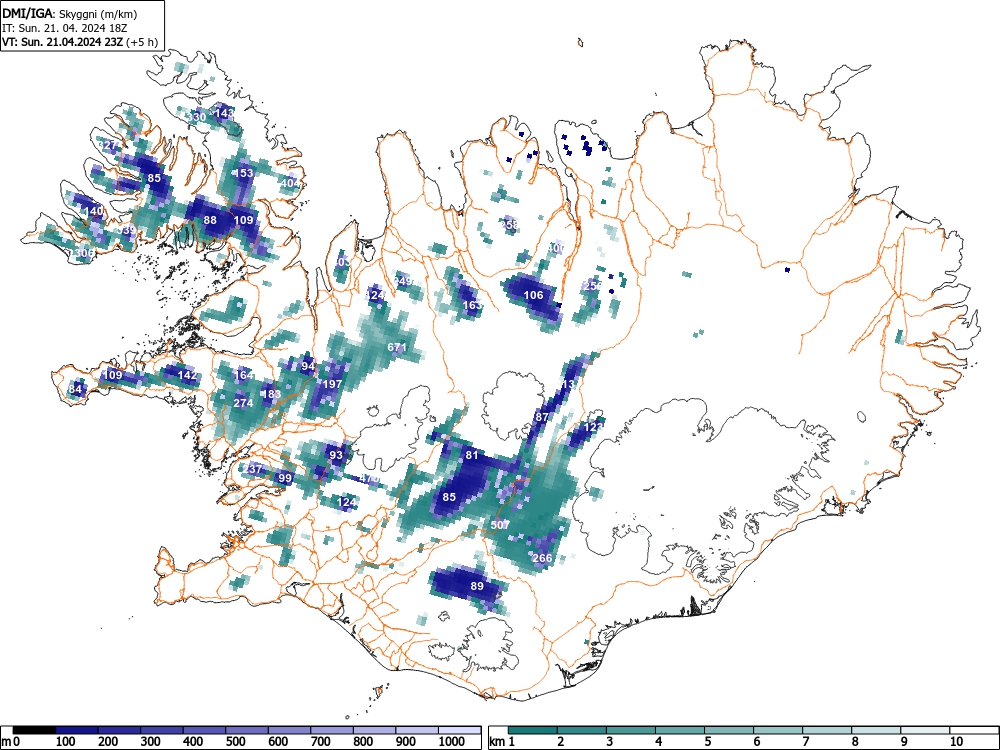The width and height of the screenshot is (1000, 750).
Task: Pick the legend segment between 500 and 600 m
Action: pos(247,730)
